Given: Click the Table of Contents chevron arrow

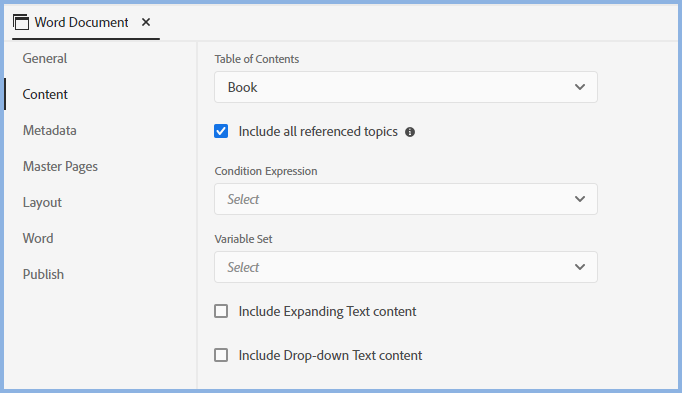Looking at the screenshot, I should tap(580, 87).
